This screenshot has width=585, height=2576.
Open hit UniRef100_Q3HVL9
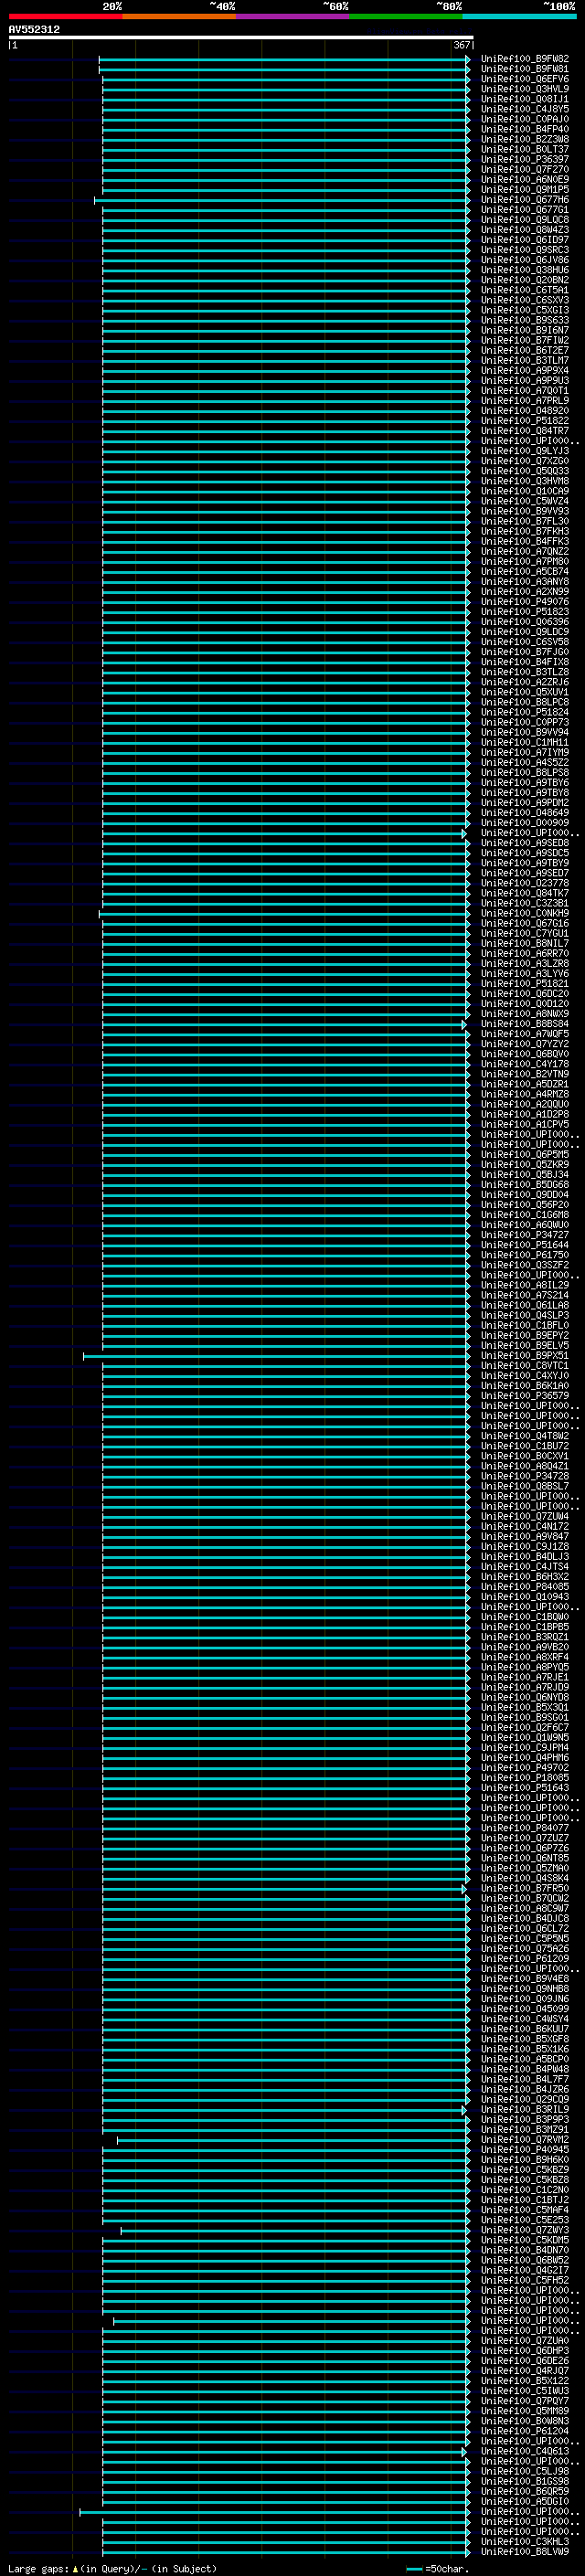click(x=525, y=89)
